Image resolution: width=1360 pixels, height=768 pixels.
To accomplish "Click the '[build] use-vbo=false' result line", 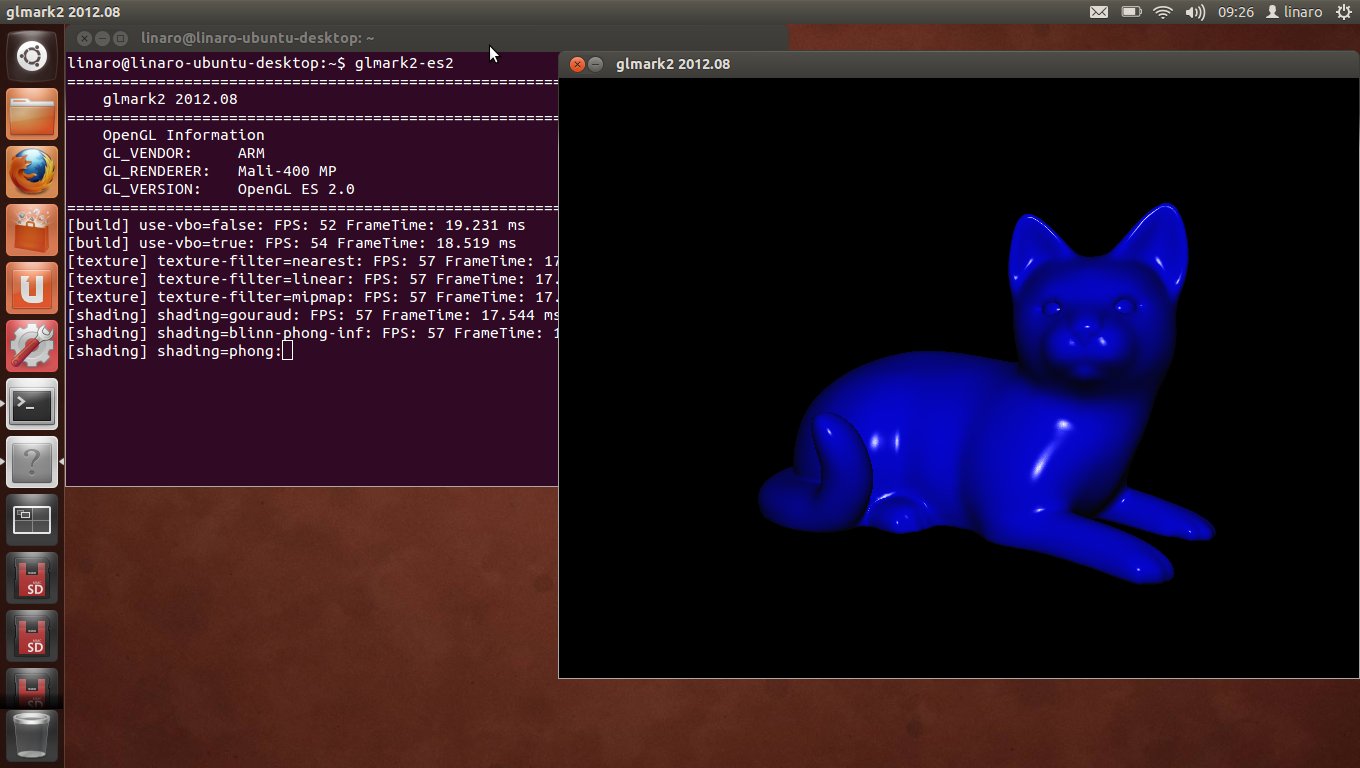I will [x=296, y=225].
